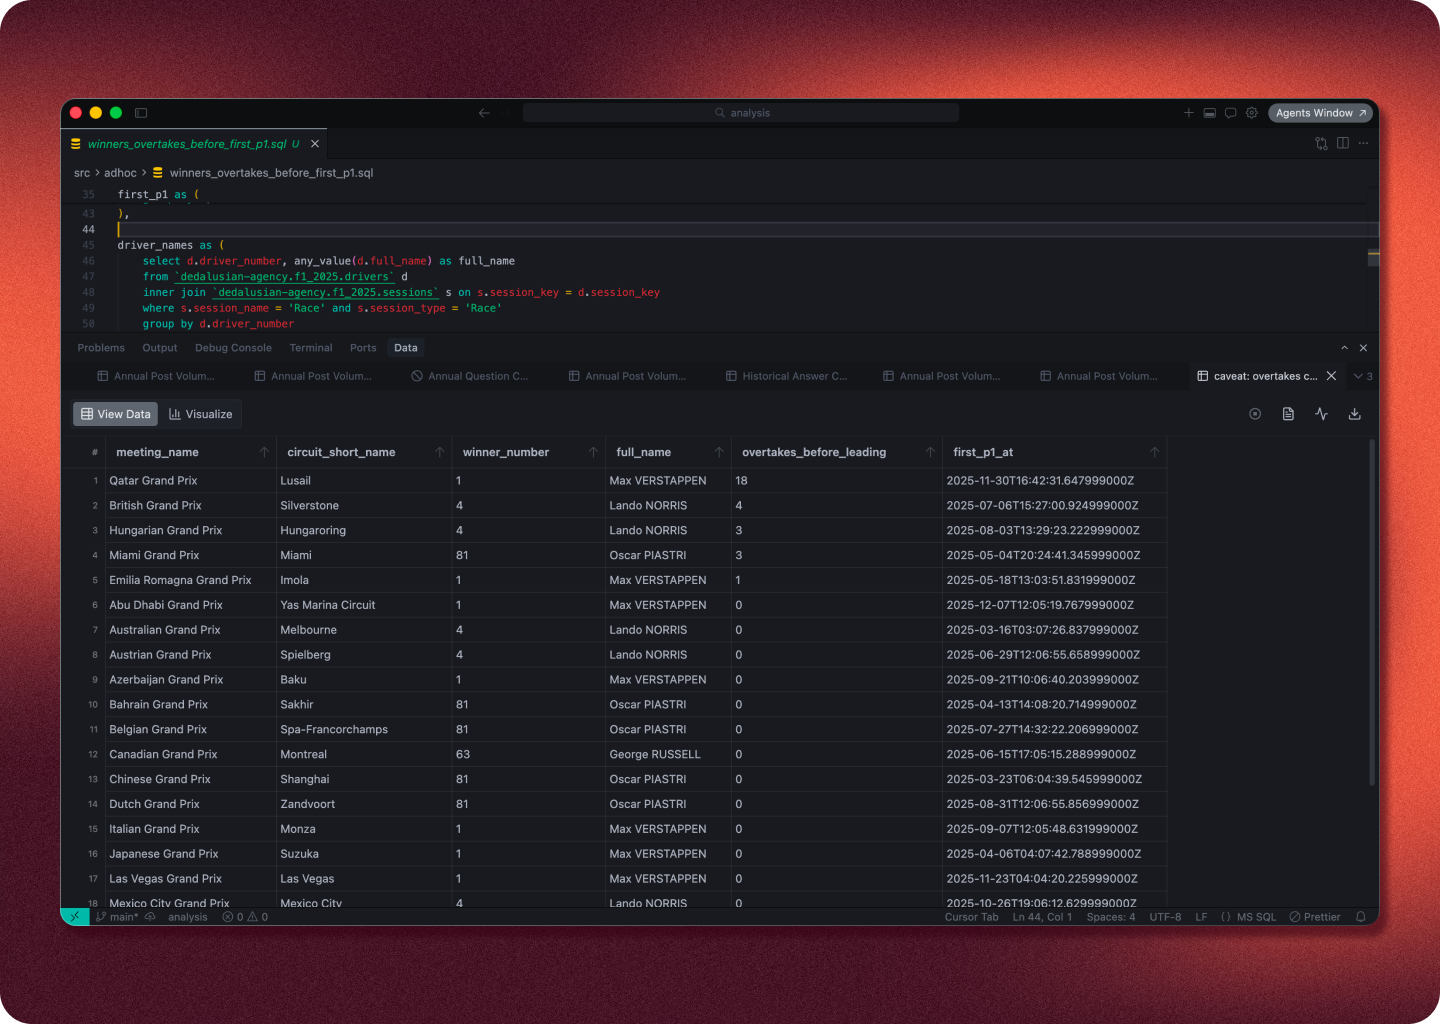1440x1024 pixels.
Task: Open the Terminal panel tab
Action: [x=311, y=348]
